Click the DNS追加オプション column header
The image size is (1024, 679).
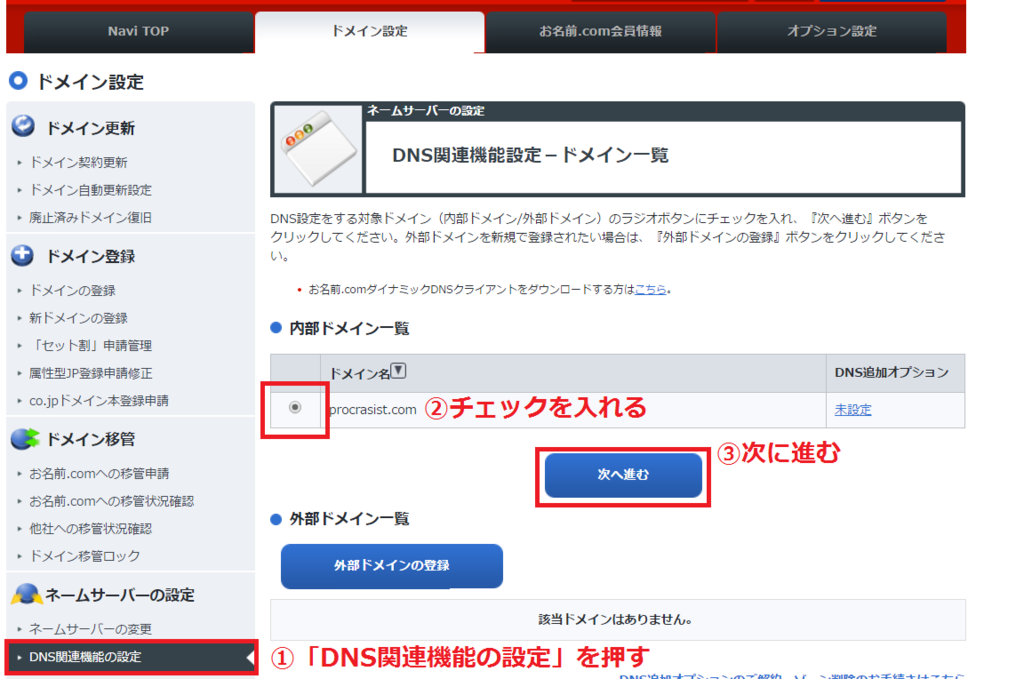click(x=891, y=373)
